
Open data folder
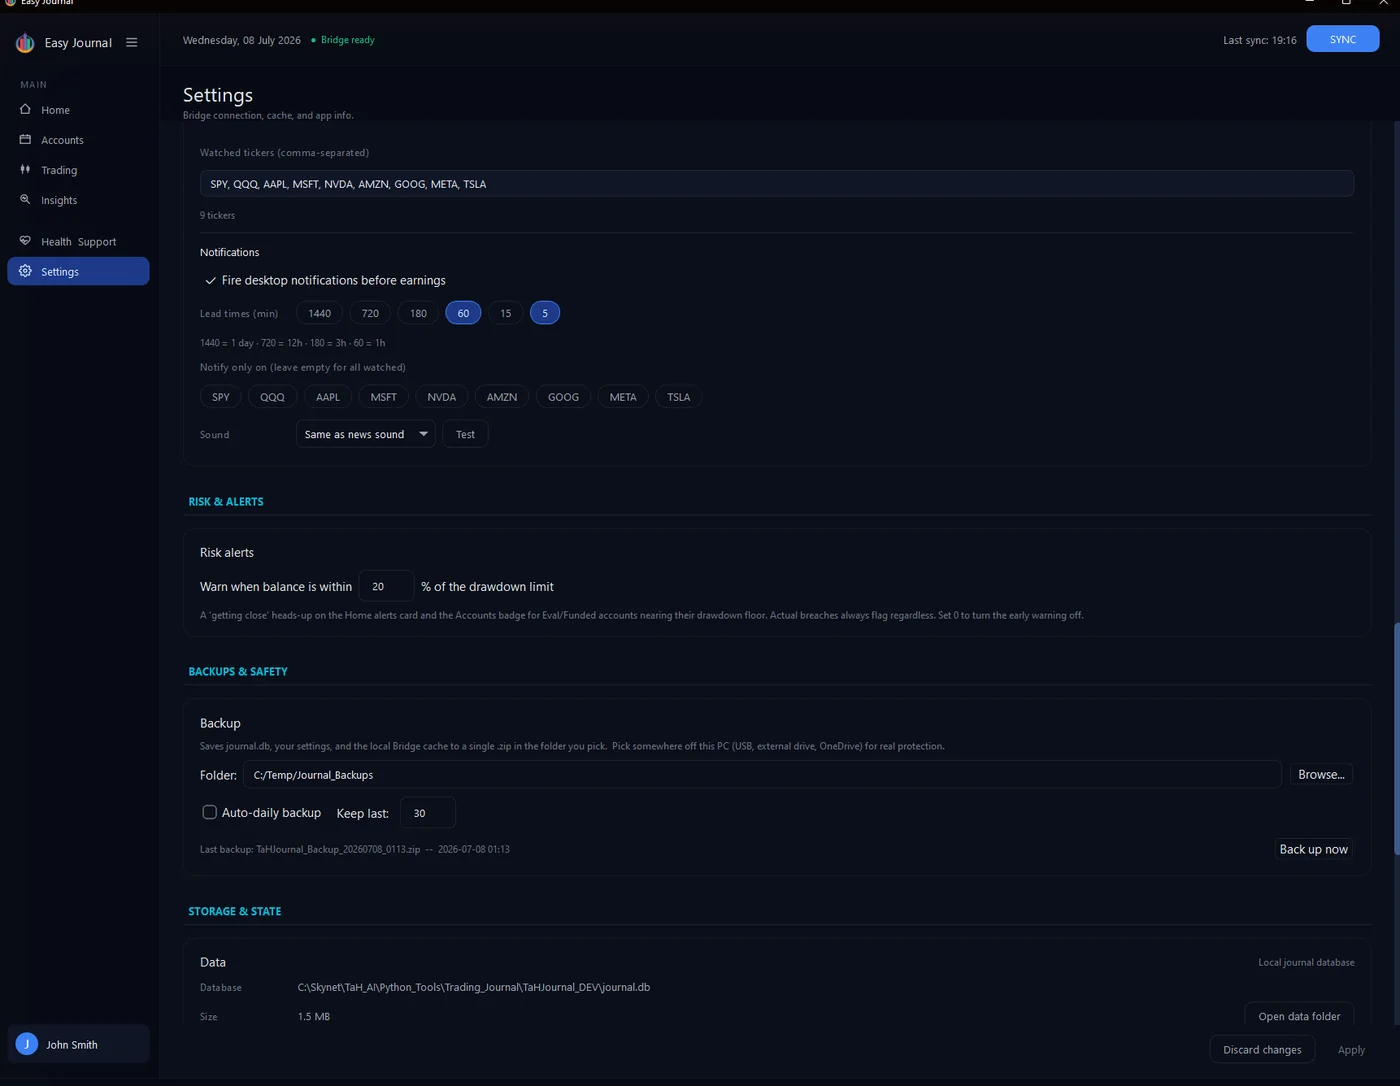point(1299,1016)
